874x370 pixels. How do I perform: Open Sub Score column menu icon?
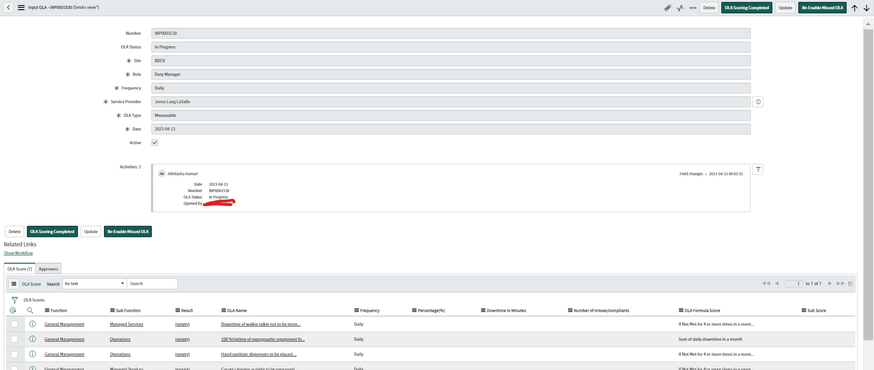pyautogui.click(x=803, y=310)
